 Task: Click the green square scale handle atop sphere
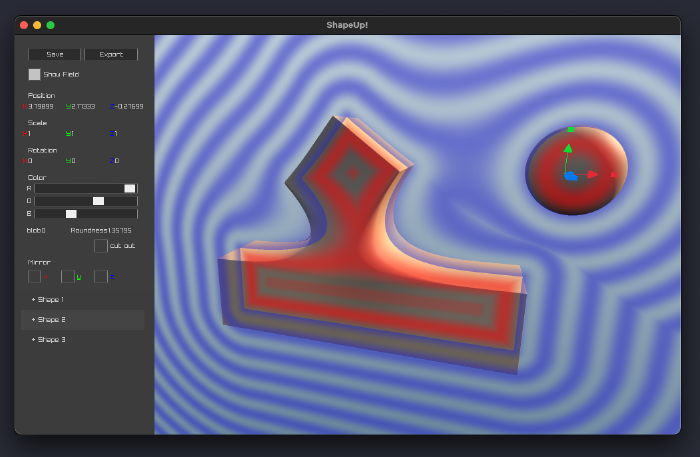click(x=571, y=129)
